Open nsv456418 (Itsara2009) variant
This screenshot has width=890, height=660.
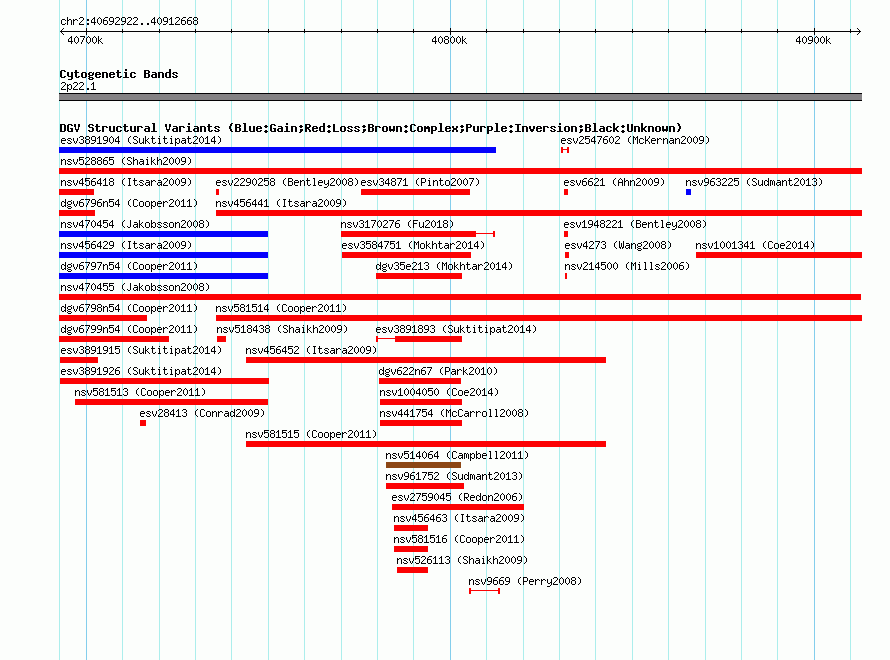point(126,182)
